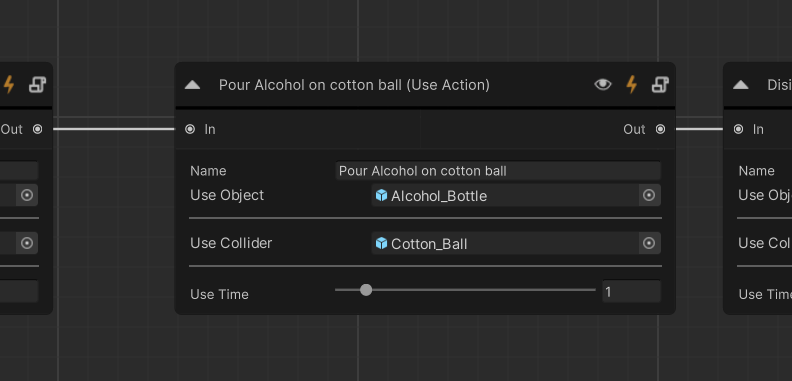Click the Use Collider label in center node

[x=231, y=243]
